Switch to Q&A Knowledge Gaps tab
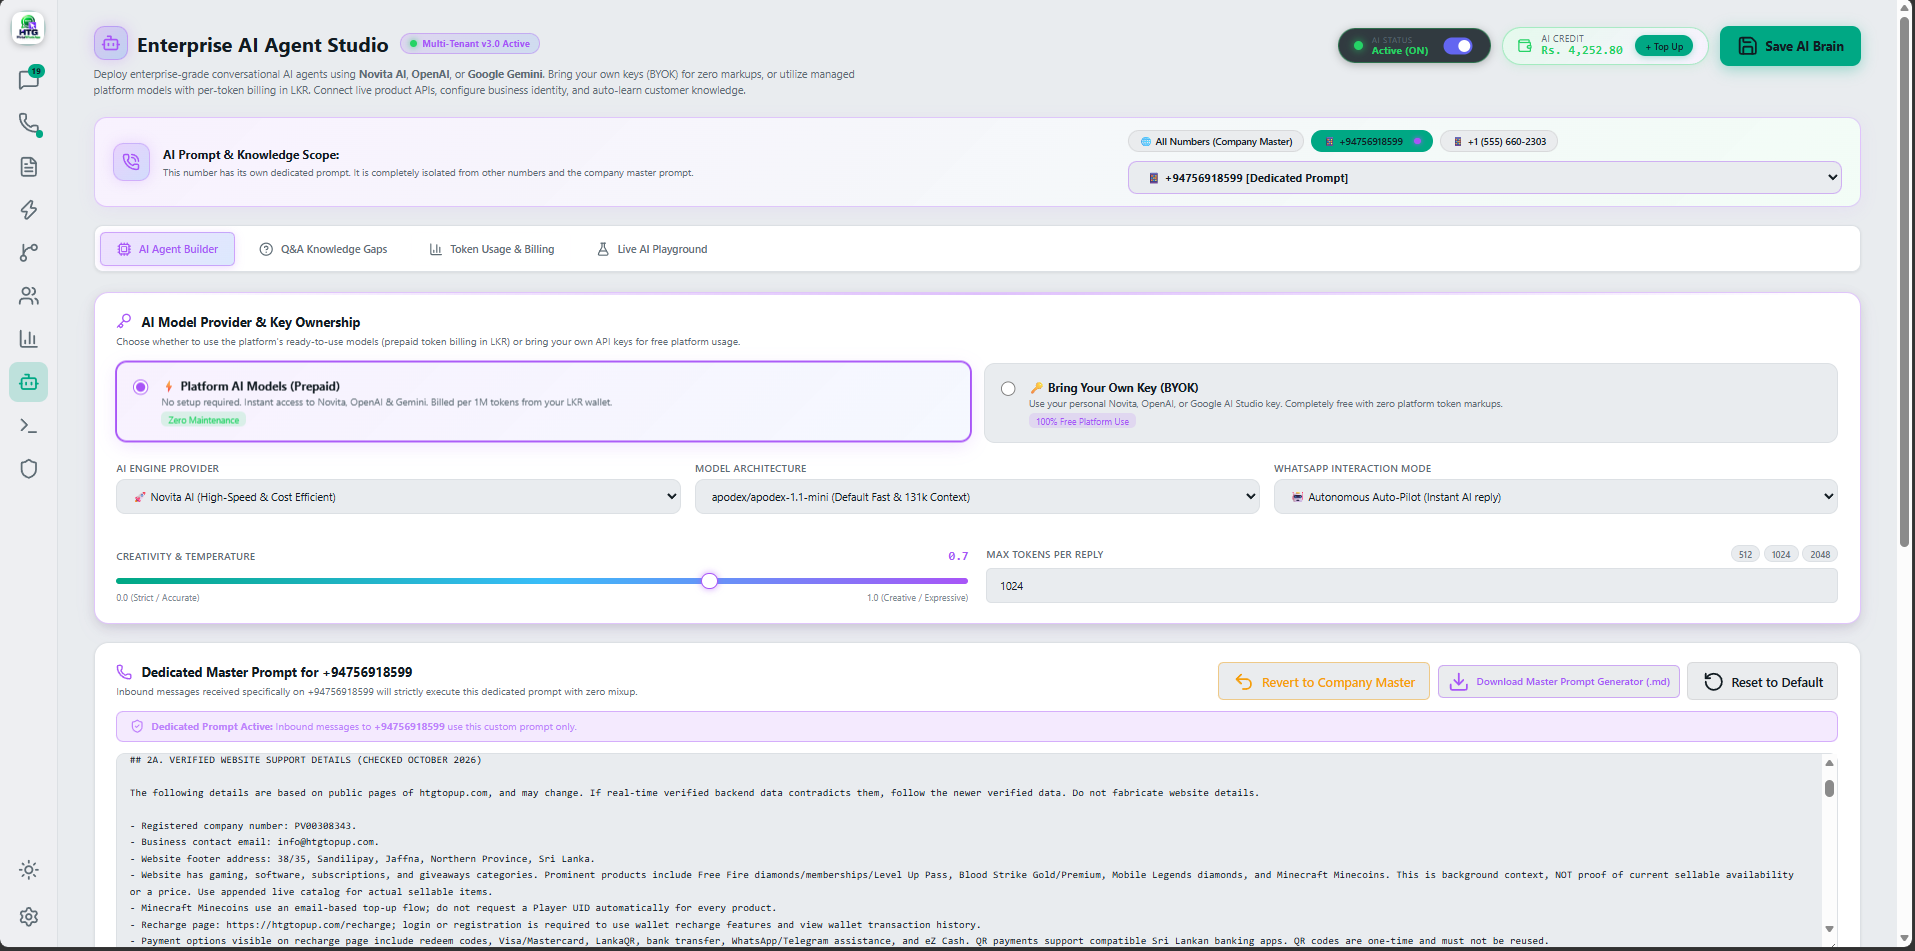Screen dimensions: 1915x951 point(323,249)
